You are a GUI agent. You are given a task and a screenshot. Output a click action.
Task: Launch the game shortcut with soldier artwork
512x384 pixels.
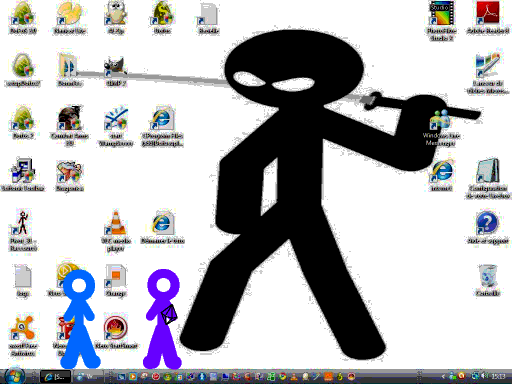click(x=69, y=126)
